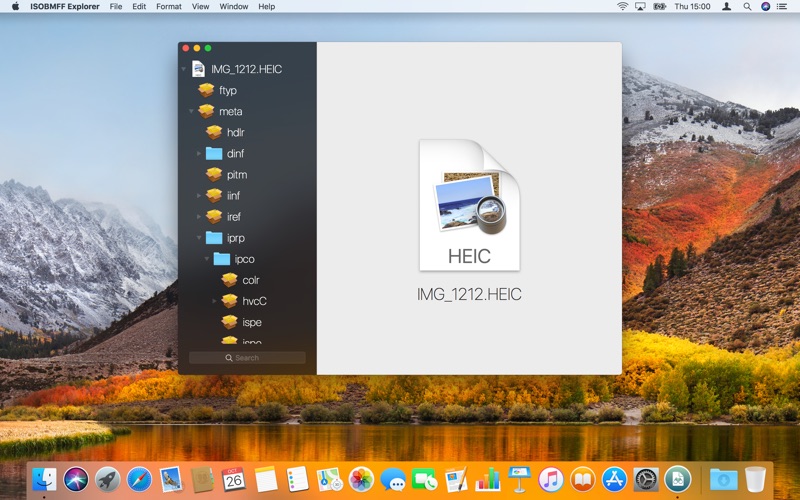Expand the iref box disclosure triangle
800x500 pixels.
(199, 217)
